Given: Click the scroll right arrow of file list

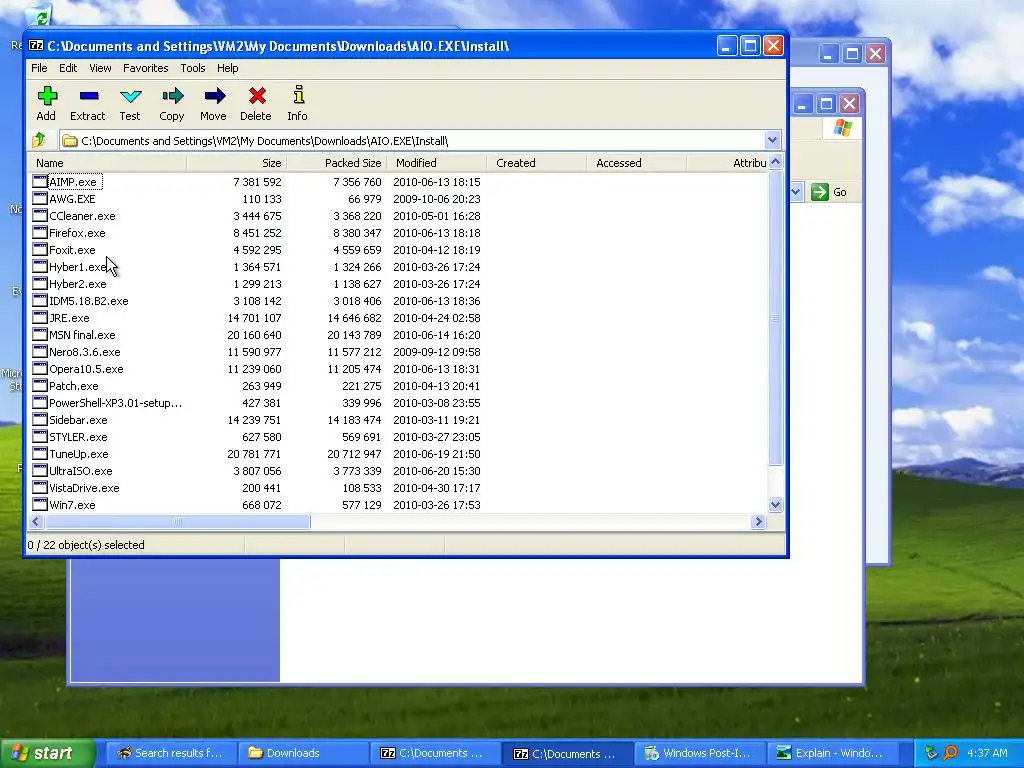Looking at the screenshot, I should point(758,521).
